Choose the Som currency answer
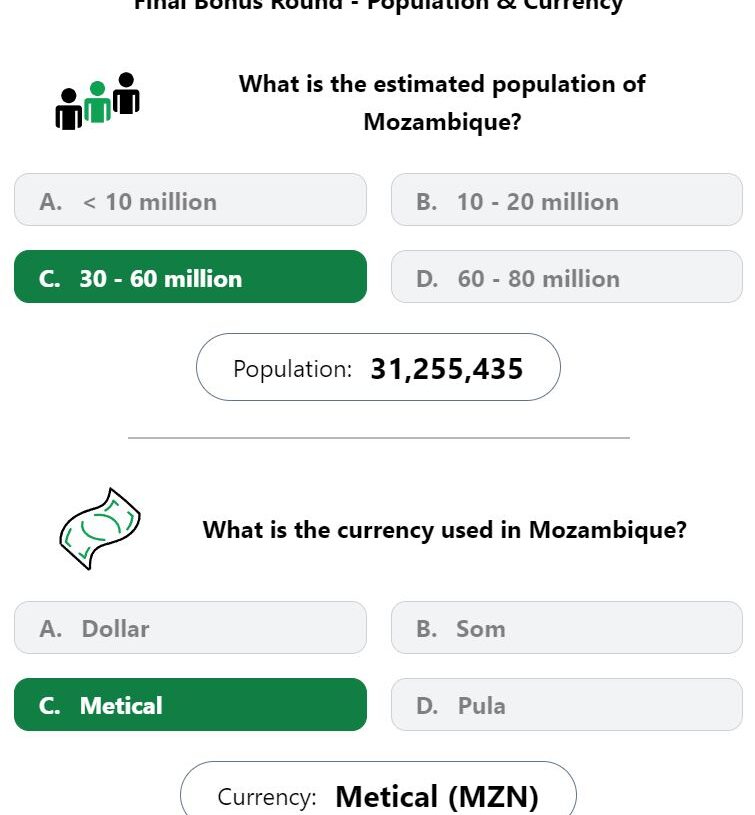Viewport: 755px width, 815px height. click(x=566, y=627)
